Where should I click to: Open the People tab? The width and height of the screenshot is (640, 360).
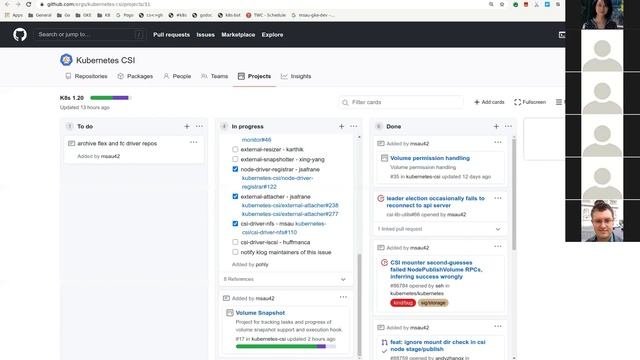177,76
